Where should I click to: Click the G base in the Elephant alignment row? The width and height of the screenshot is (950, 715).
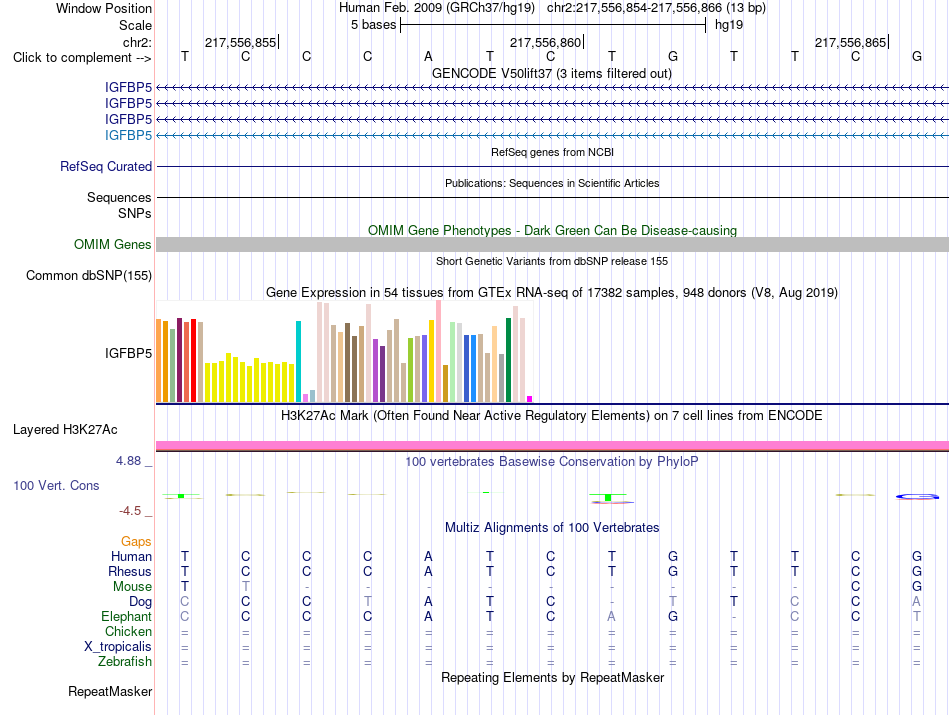(x=673, y=616)
